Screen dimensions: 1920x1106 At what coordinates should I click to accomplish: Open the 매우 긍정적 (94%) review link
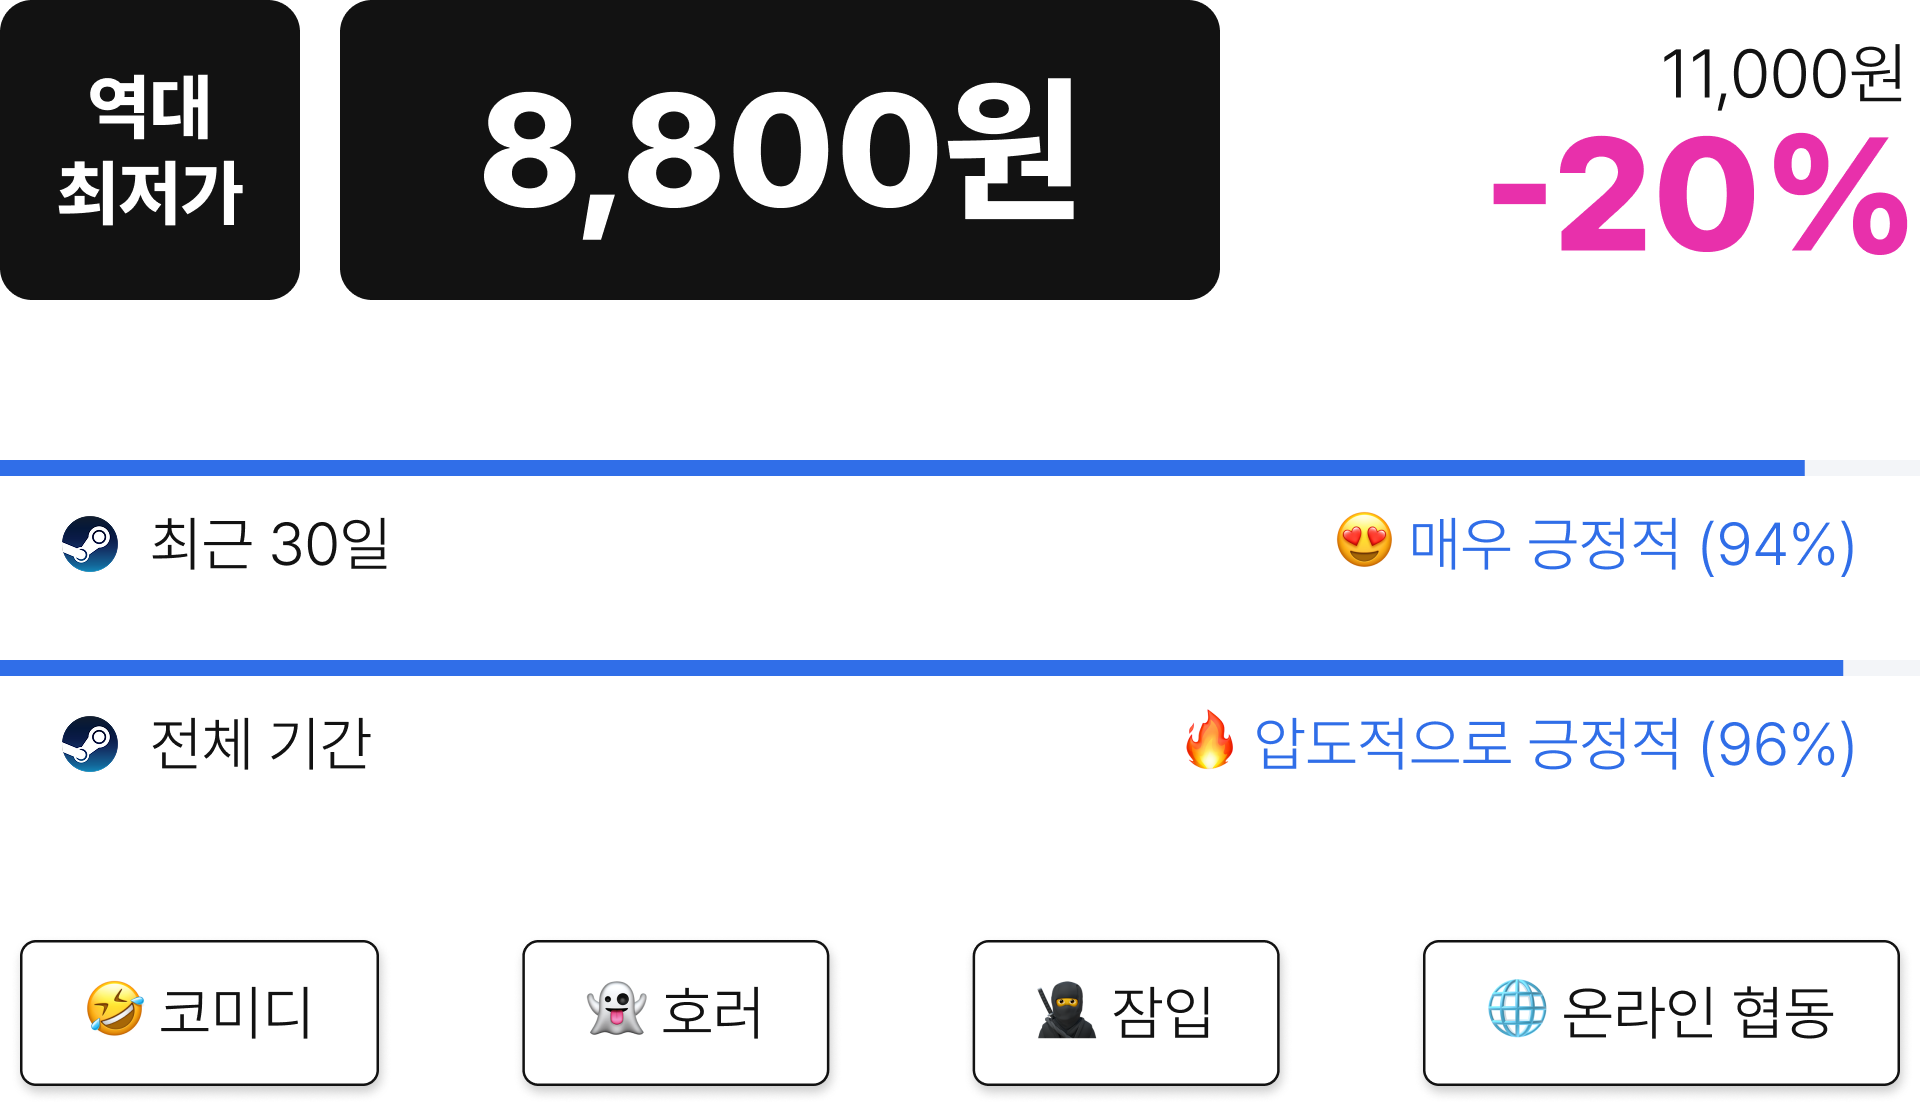click(1631, 546)
